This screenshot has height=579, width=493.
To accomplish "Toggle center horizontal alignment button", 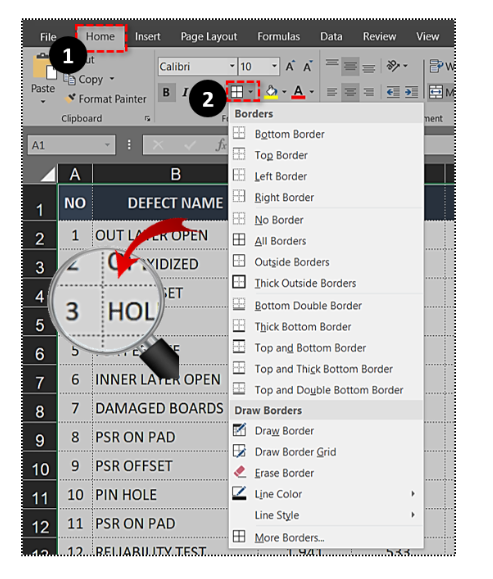I will [x=350, y=92].
